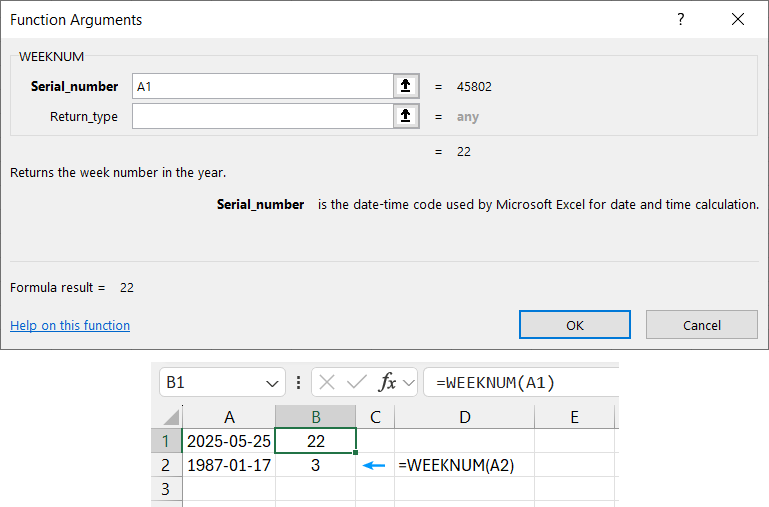The image size is (769, 507).
Task: Cancel formula entry with the X icon
Action: (x=327, y=382)
